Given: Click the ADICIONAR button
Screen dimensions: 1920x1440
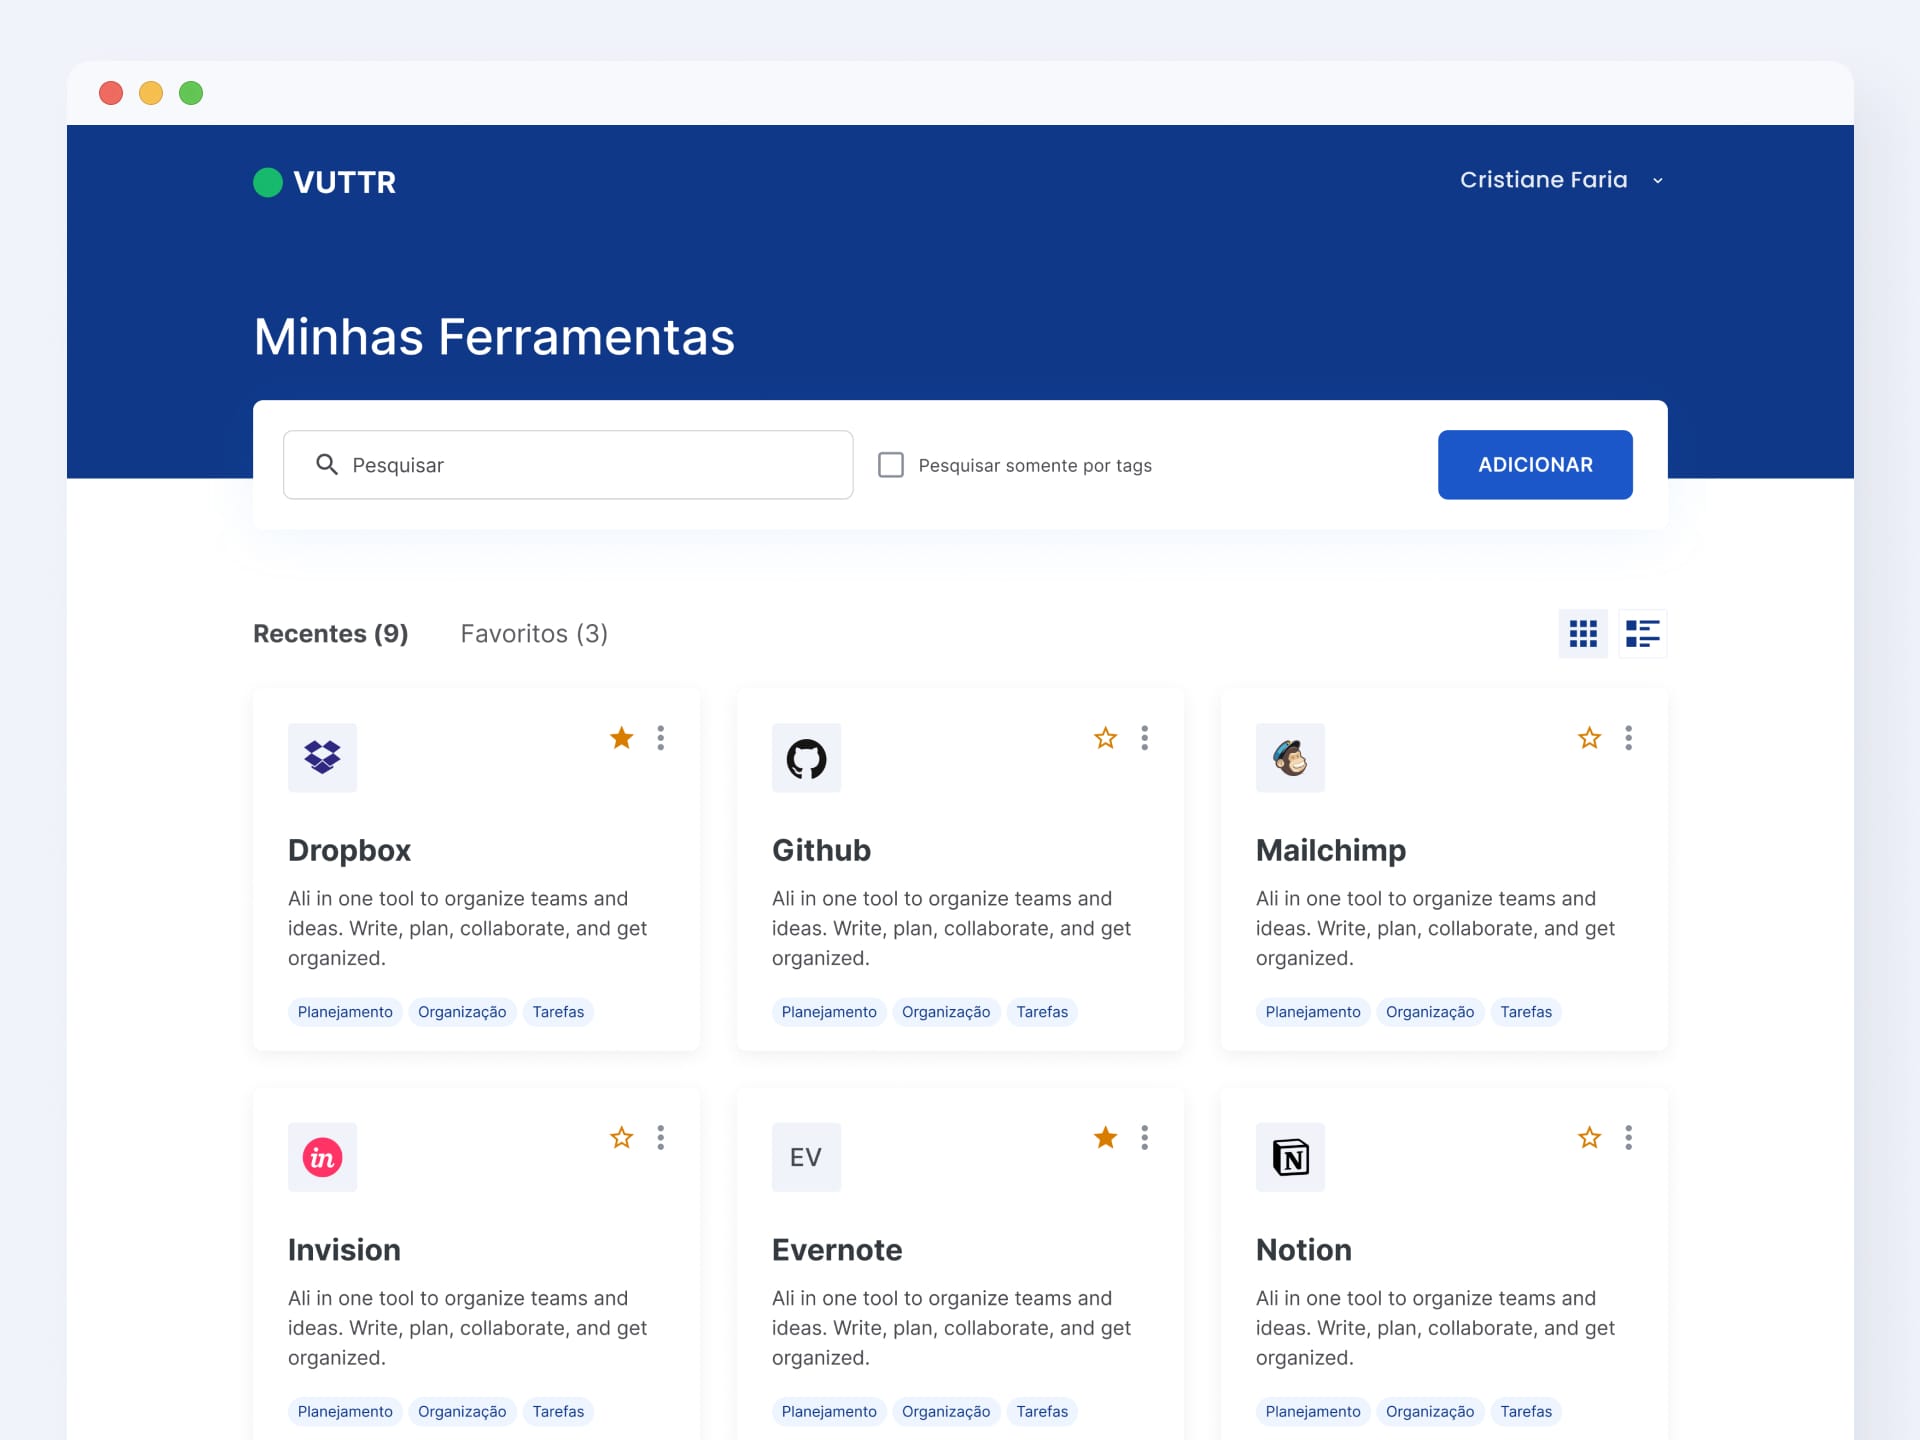Looking at the screenshot, I should [1535, 465].
